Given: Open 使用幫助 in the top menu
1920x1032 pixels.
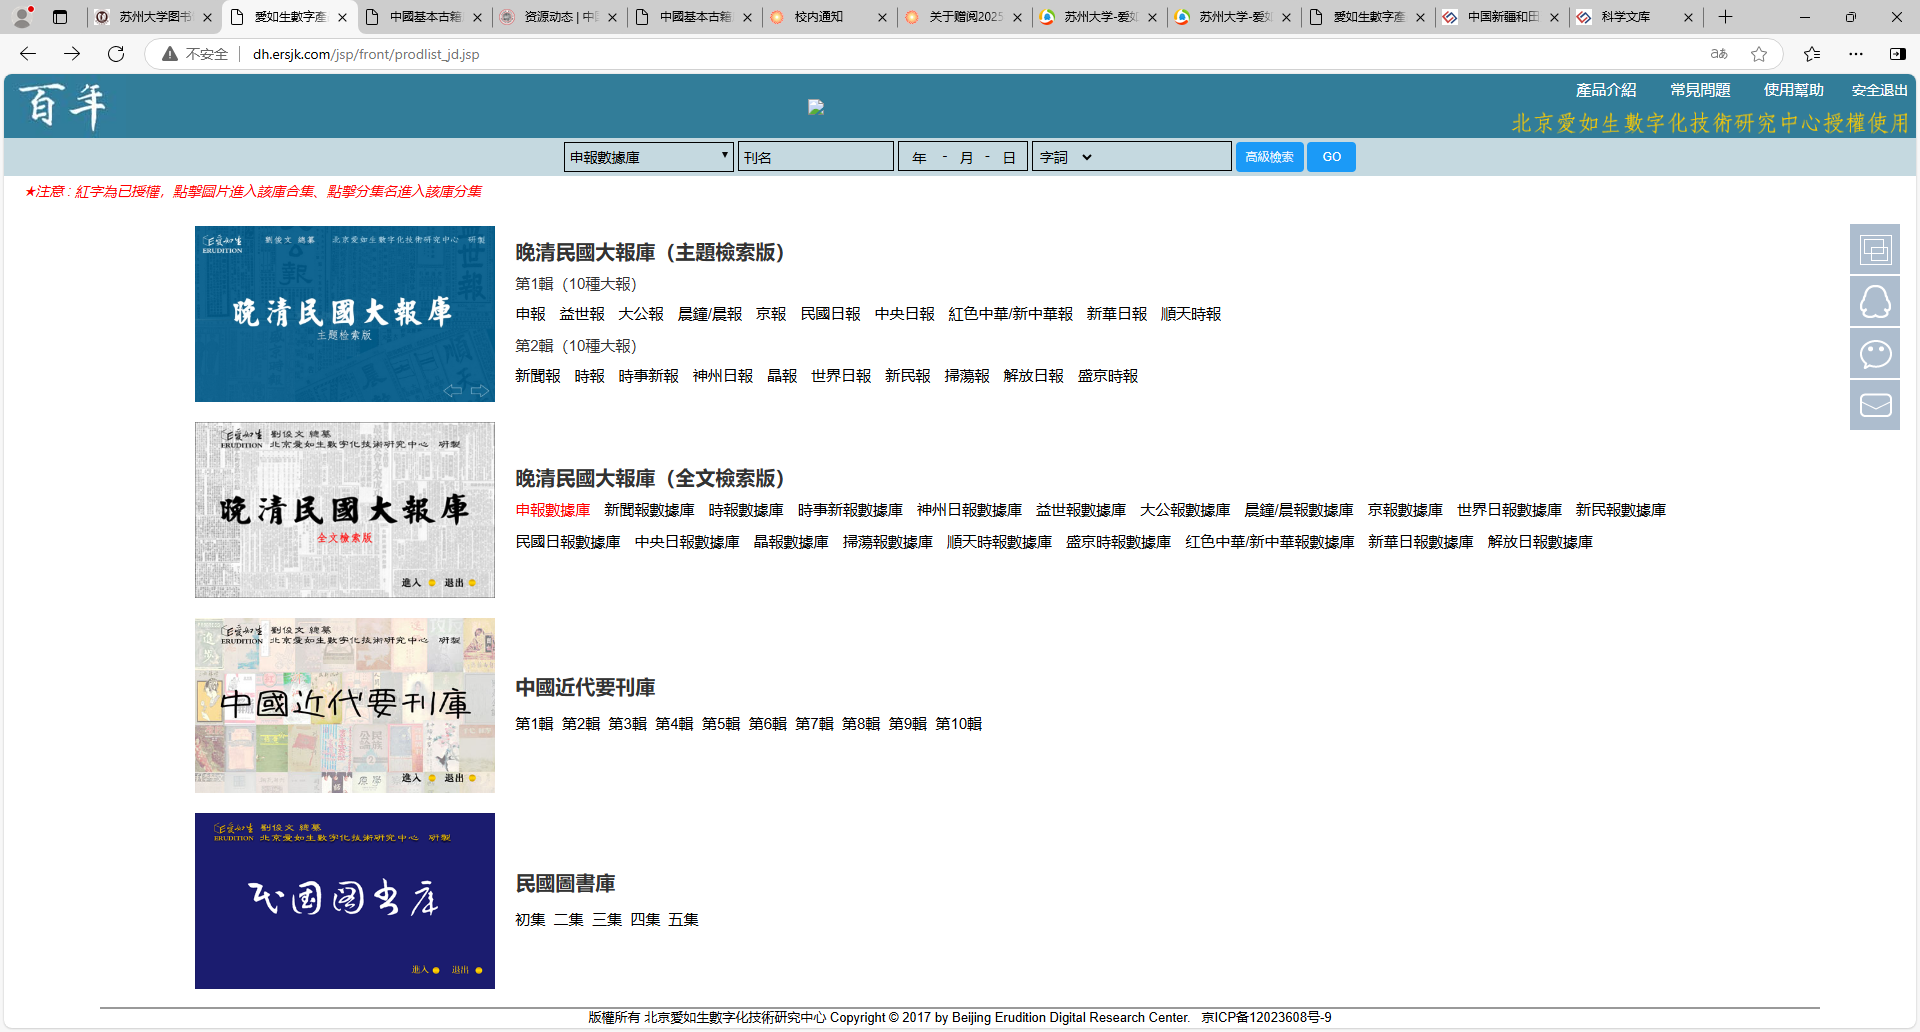Looking at the screenshot, I should point(1794,90).
